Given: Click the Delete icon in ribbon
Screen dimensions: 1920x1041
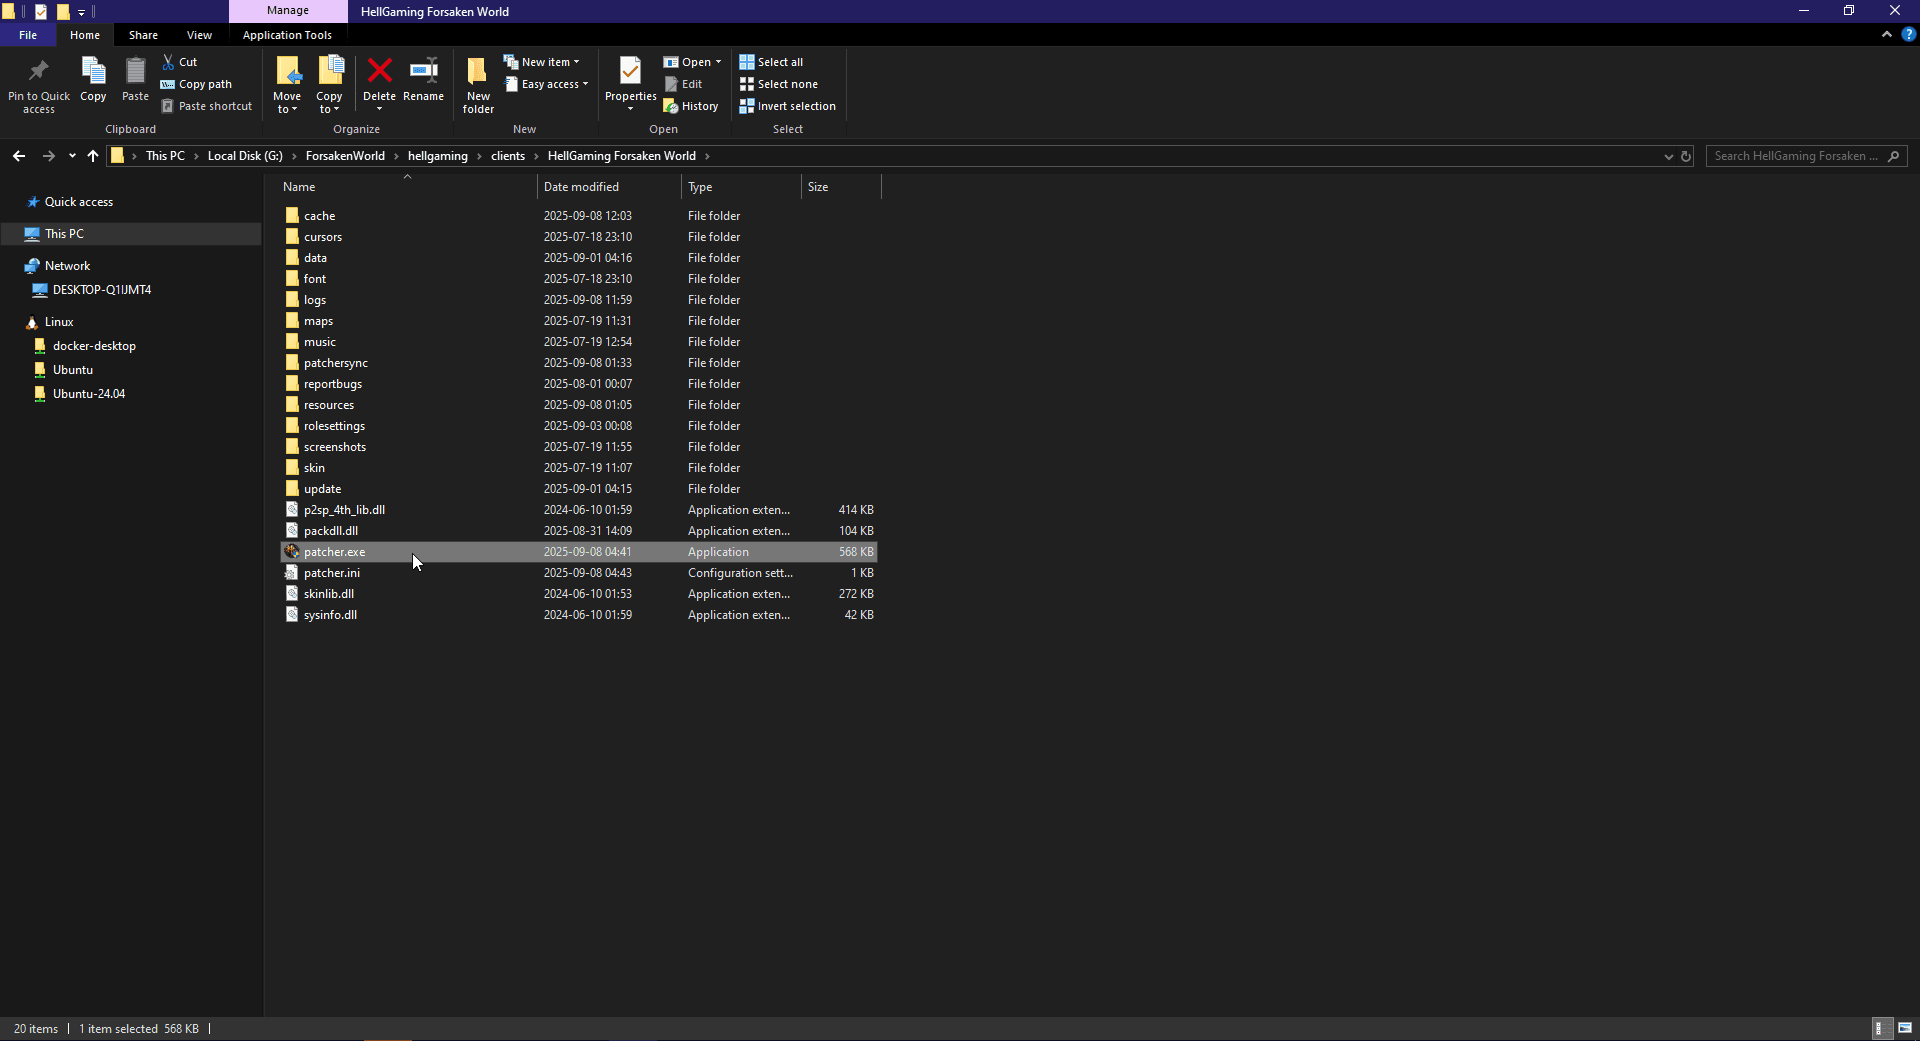Looking at the screenshot, I should (x=379, y=73).
